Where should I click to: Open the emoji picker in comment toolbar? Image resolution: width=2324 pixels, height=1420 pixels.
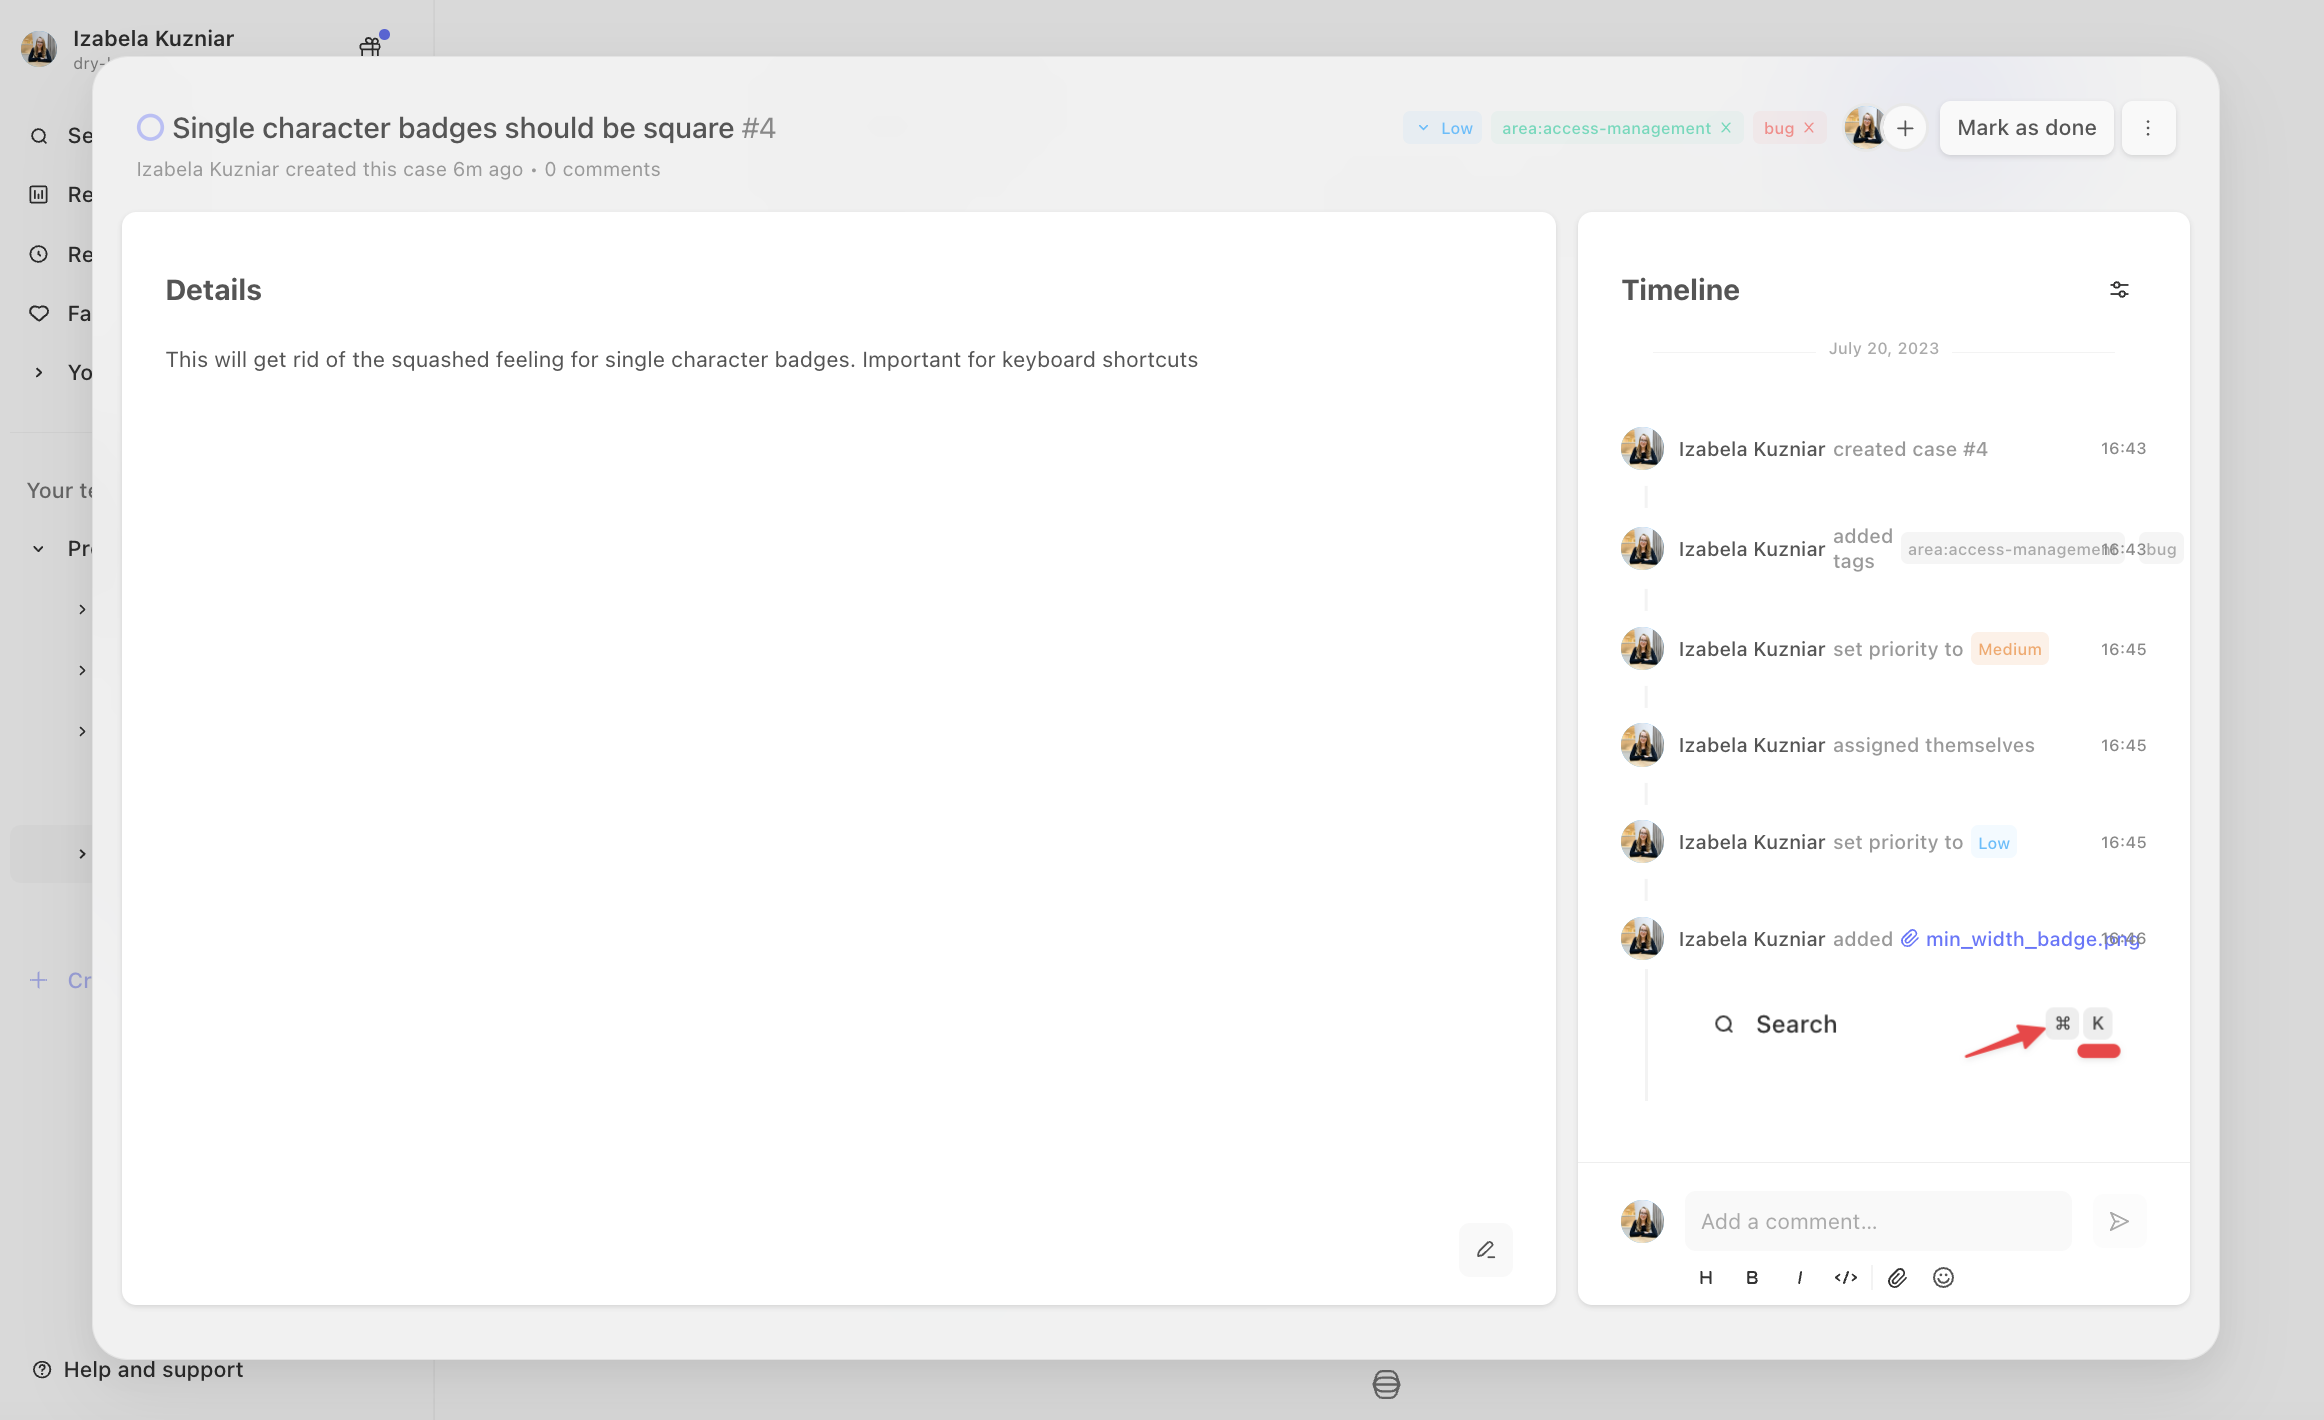pyautogui.click(x=1943, y=1277)
